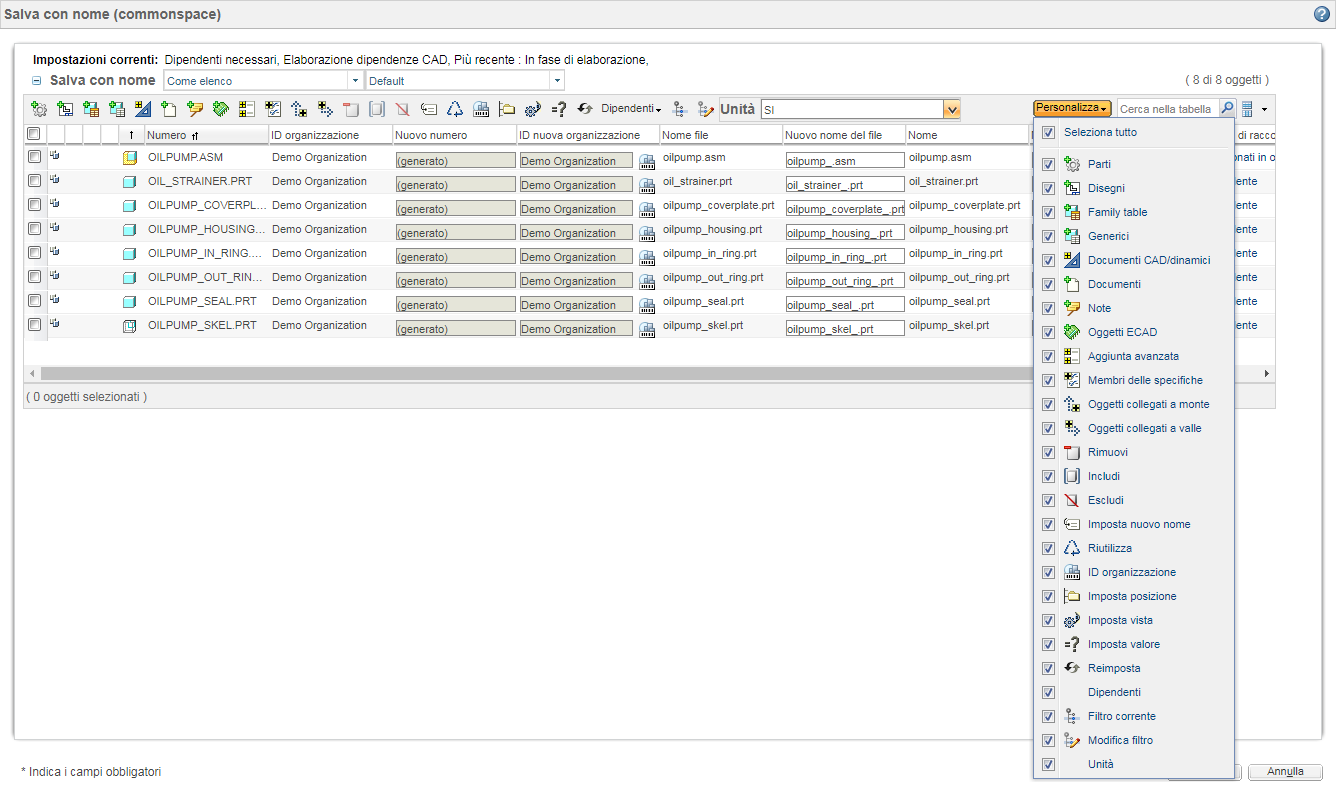Image resolution: width=1336 pixels, height=801 pixels.
Task: Click the Oggetti collegati a monte toolbar icon
Action: 299,109
